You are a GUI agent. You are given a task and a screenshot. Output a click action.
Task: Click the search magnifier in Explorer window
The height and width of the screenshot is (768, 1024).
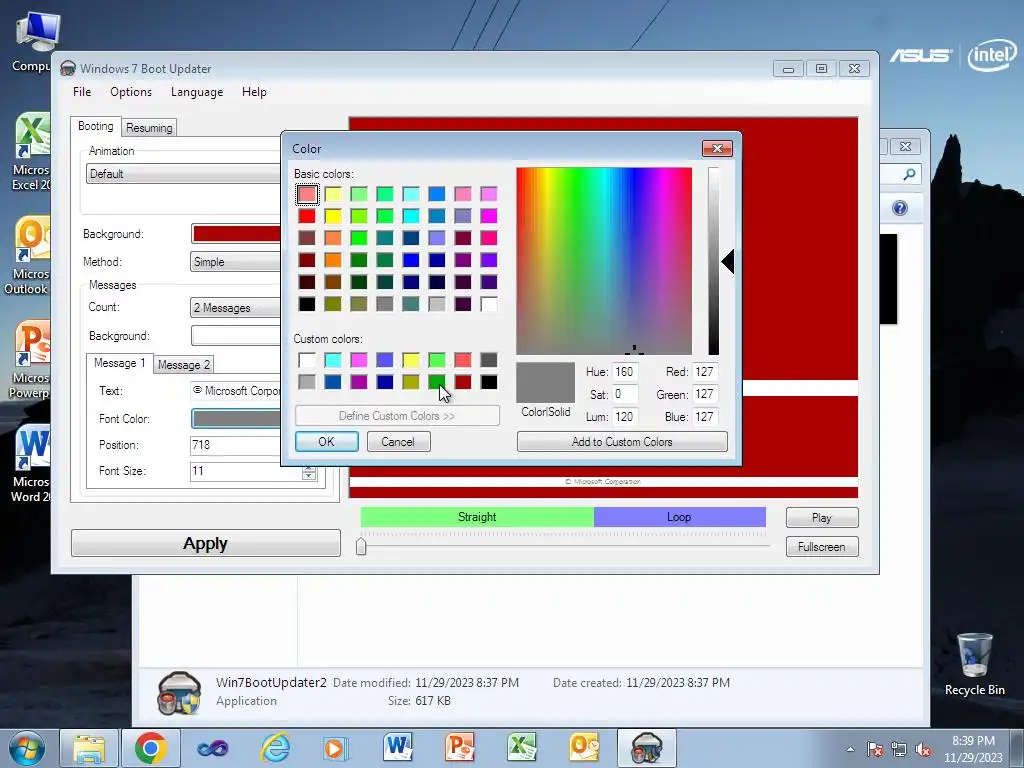point(909,174)
